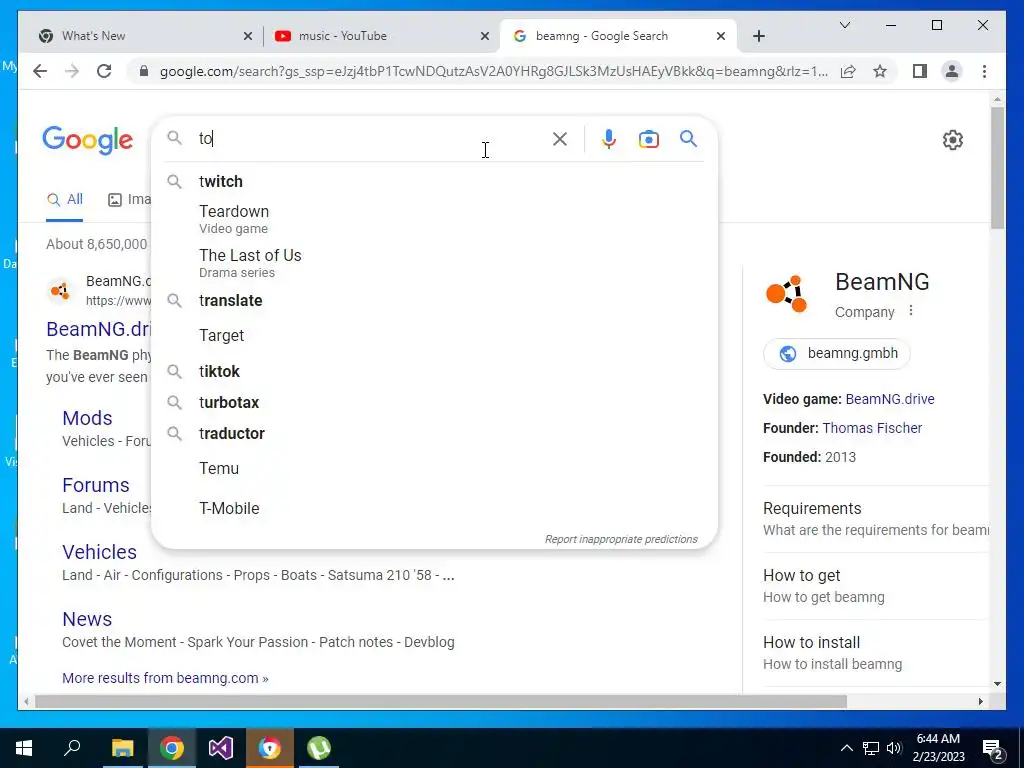Open the Forums sitelink

95,485
